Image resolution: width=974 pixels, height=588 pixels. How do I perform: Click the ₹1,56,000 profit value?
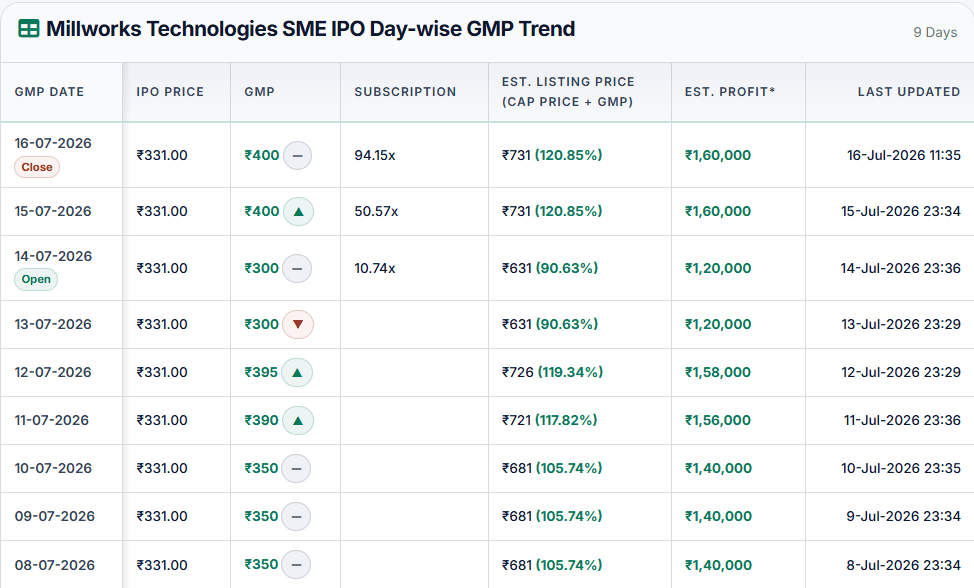point(718,420)
